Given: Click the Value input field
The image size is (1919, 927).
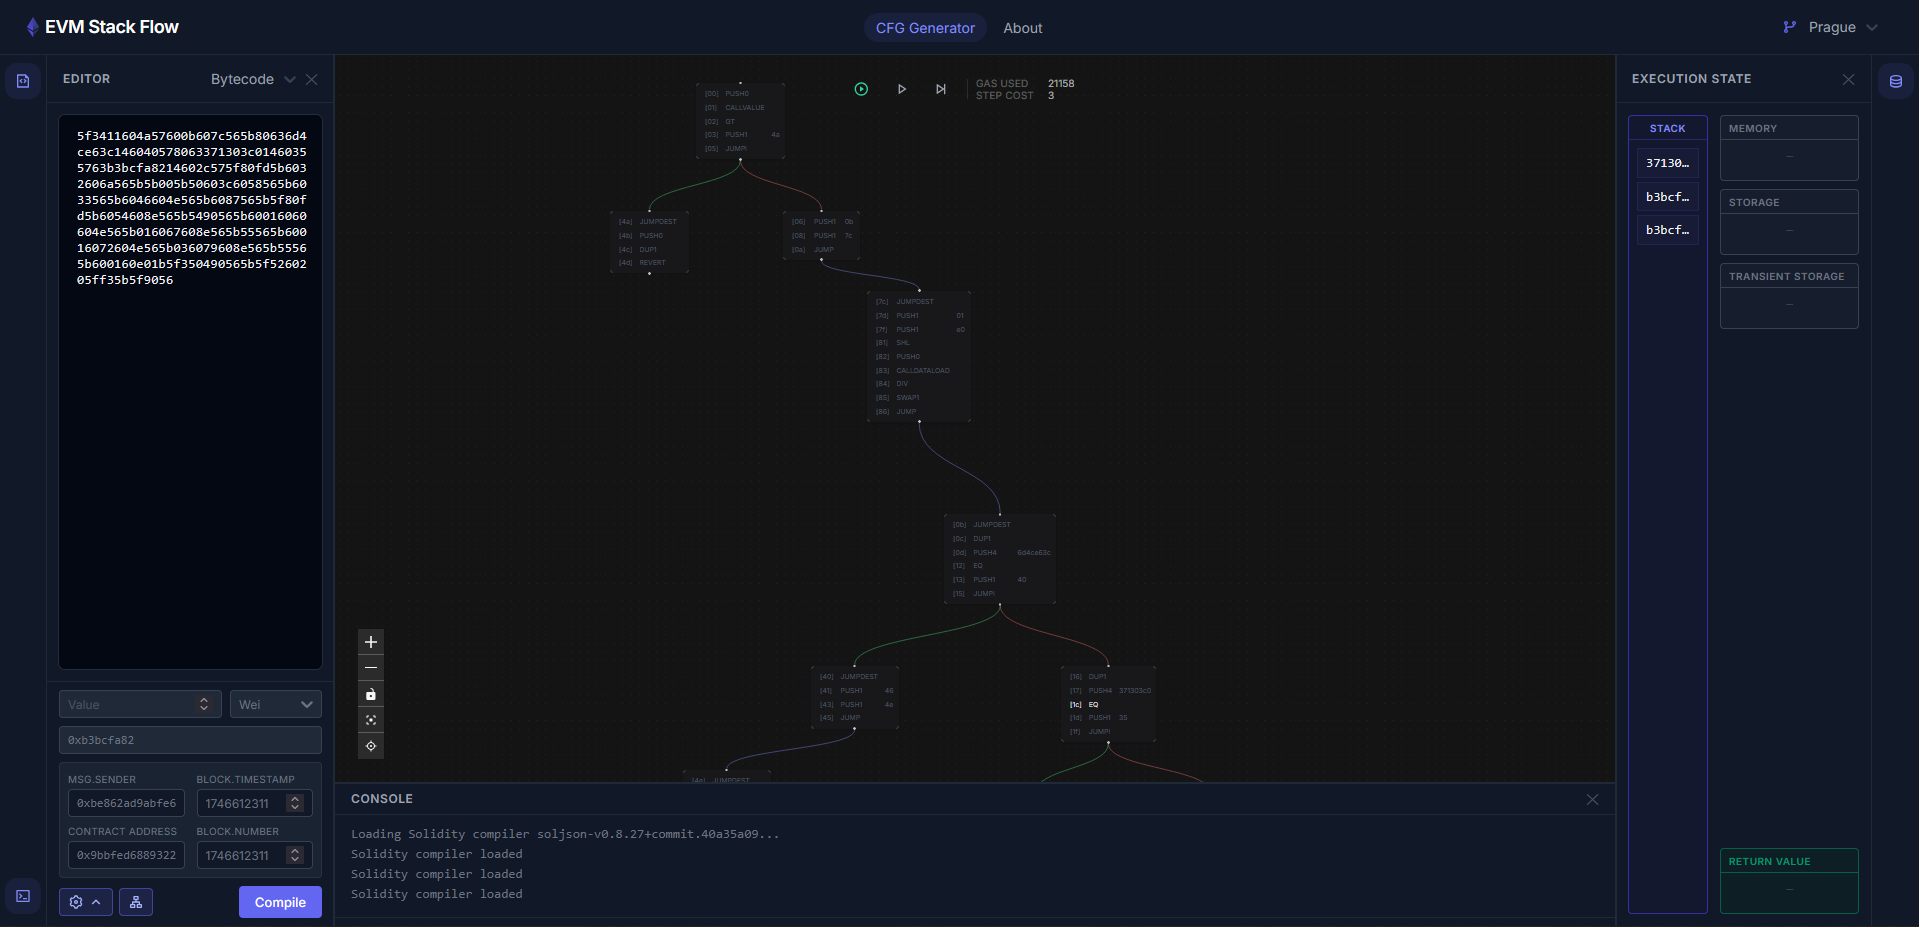Looking at the screenshot, I should [140, 704].
